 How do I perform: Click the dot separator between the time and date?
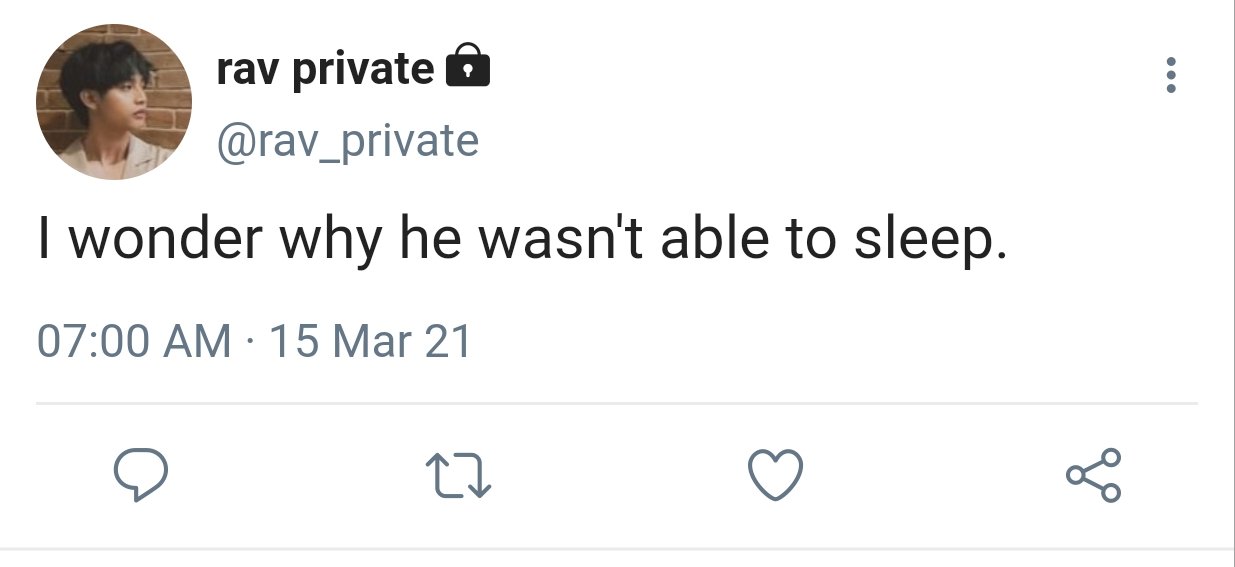click(x=250, y=343)
